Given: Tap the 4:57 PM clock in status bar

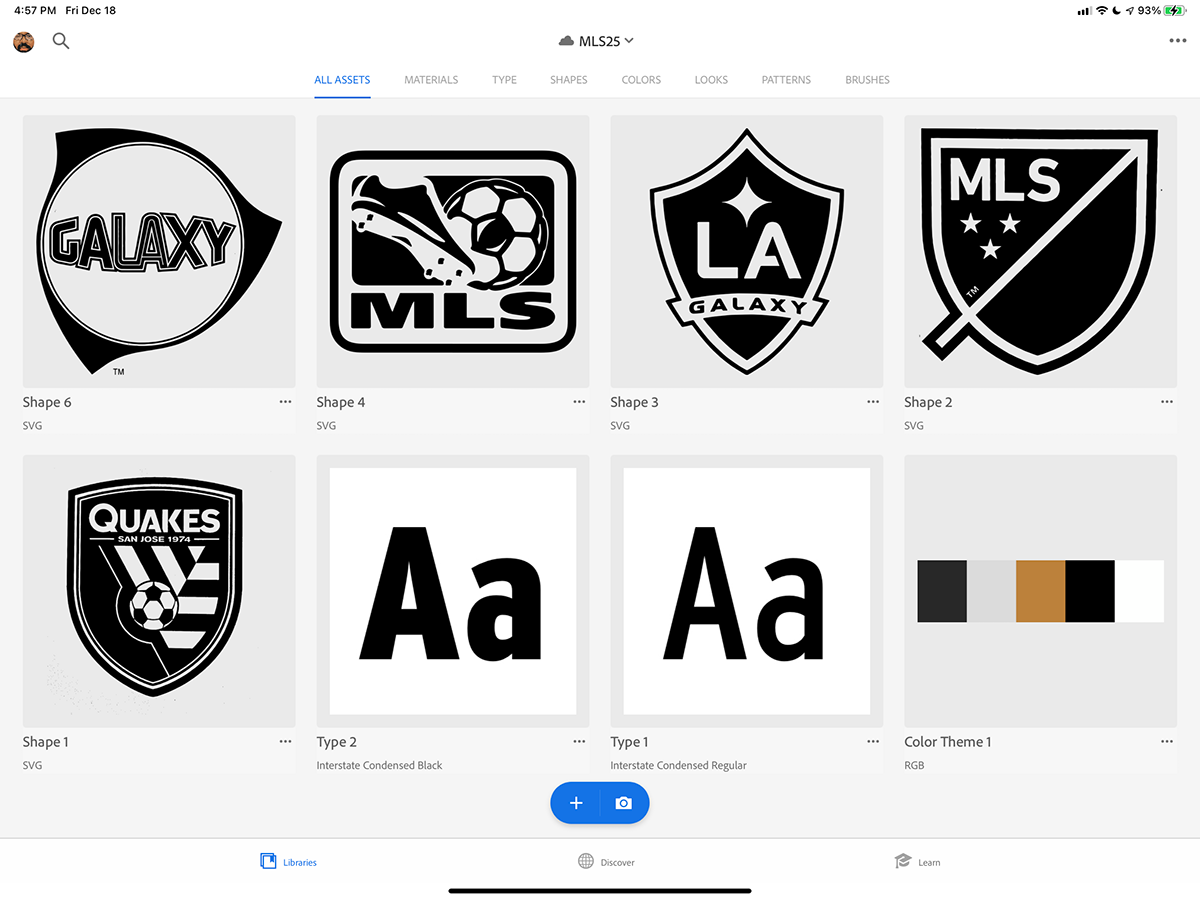Looking at the screenshot, I should pyautogui.click(x=35, y=10).
